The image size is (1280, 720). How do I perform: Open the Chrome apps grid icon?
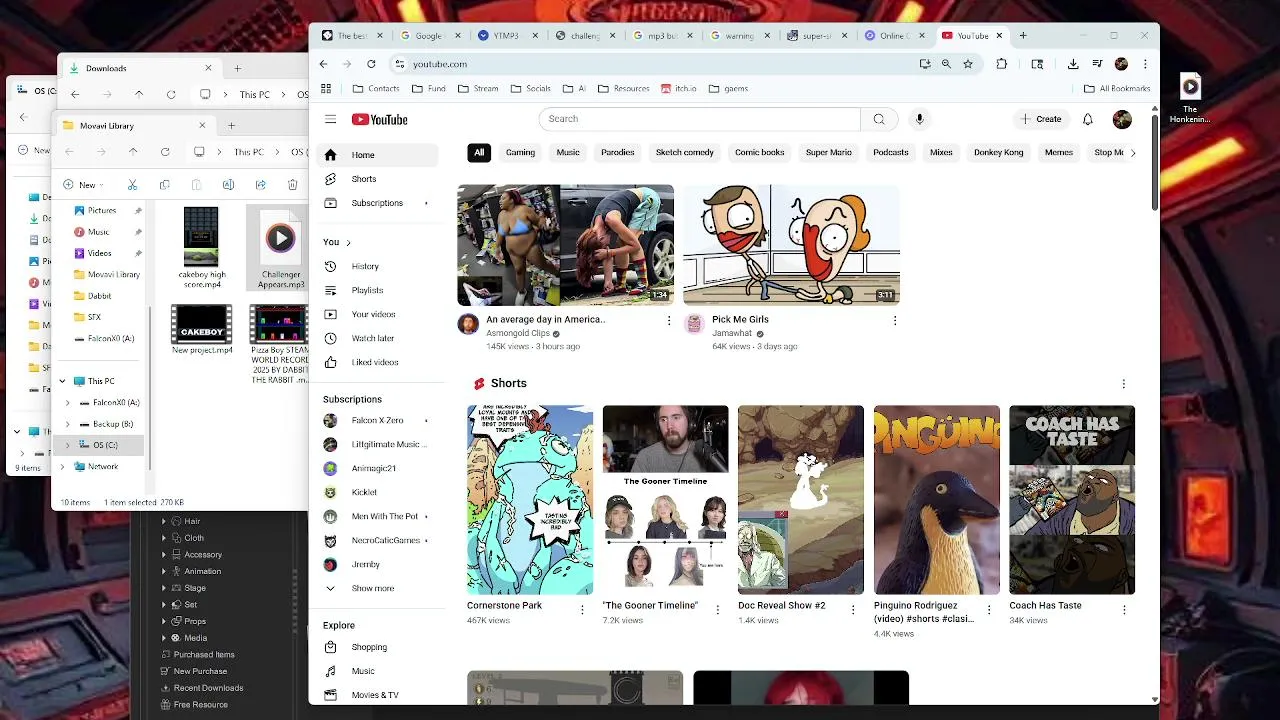[x=325, y=88]
